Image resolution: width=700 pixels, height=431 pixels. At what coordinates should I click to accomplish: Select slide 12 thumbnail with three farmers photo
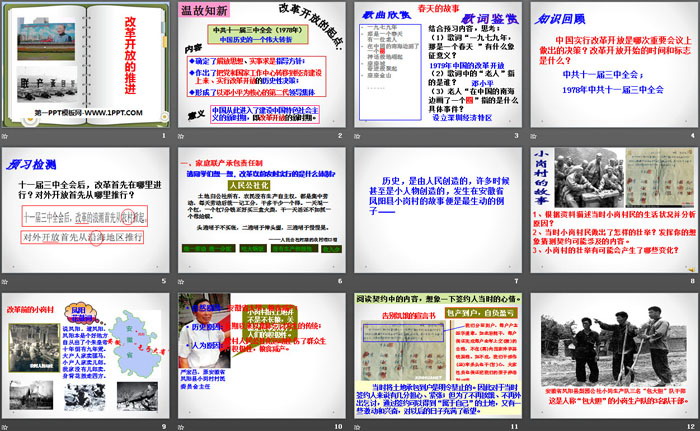pyautogui.click(x=614, y=356)
